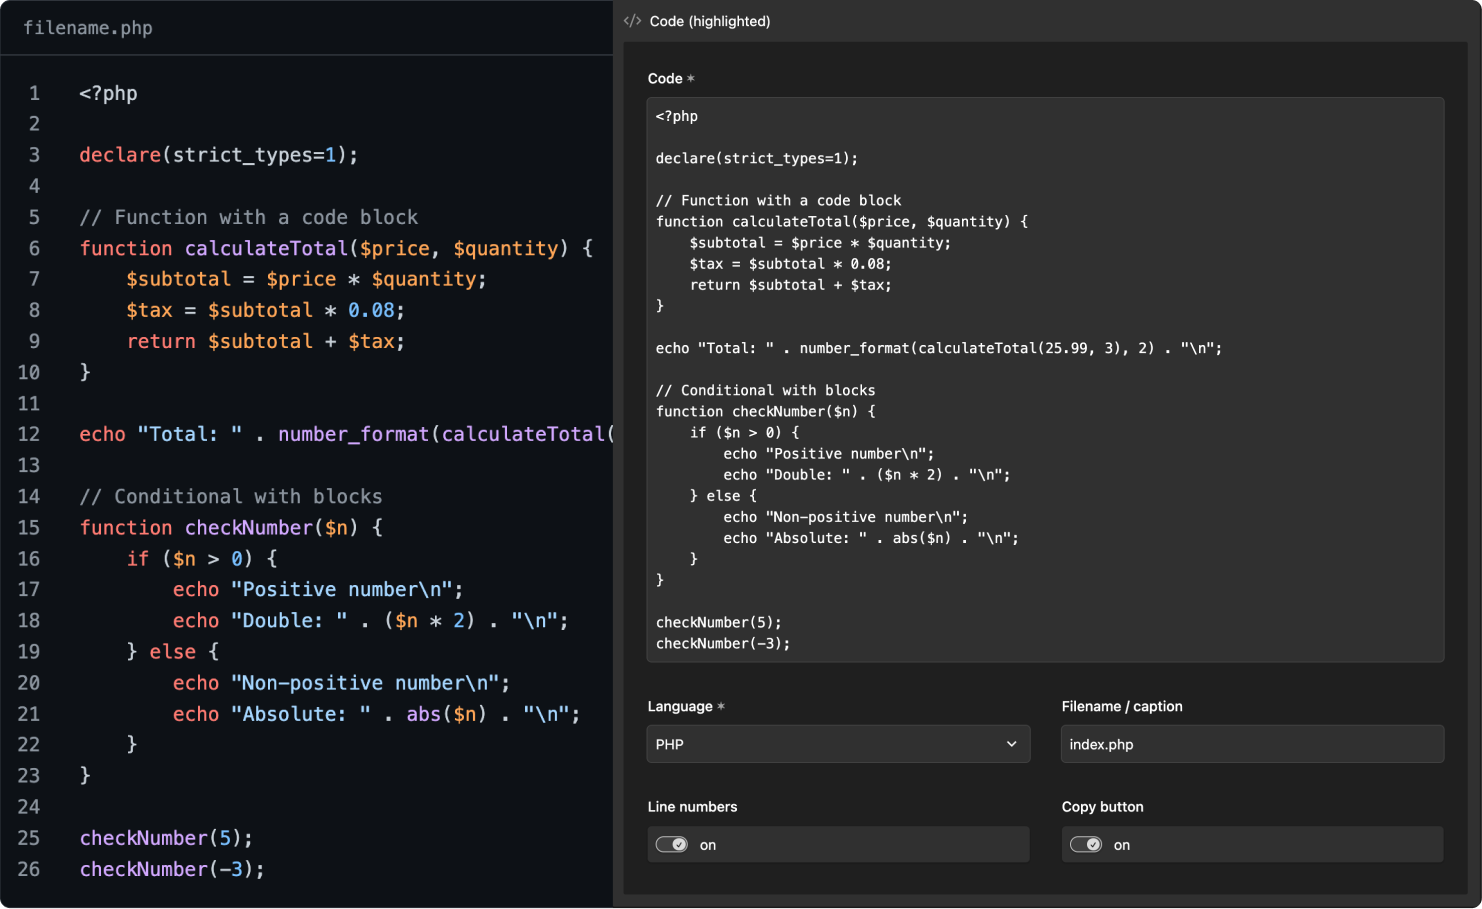Click 'checkNumber(5);' in the preview line 25

point(166,838)
